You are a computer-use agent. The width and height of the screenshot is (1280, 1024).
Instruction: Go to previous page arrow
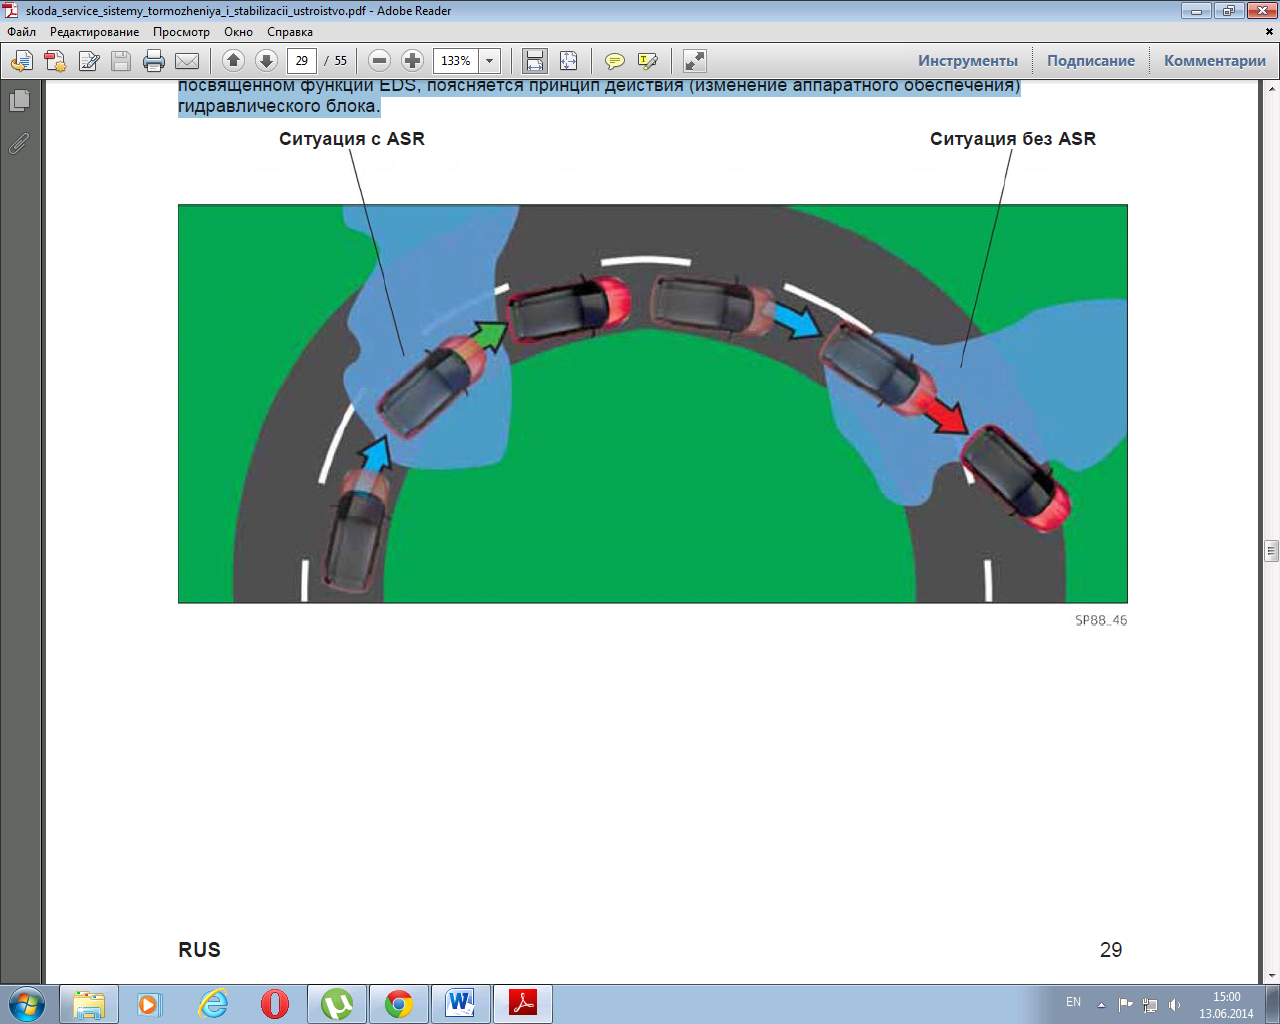click(234, 61)
